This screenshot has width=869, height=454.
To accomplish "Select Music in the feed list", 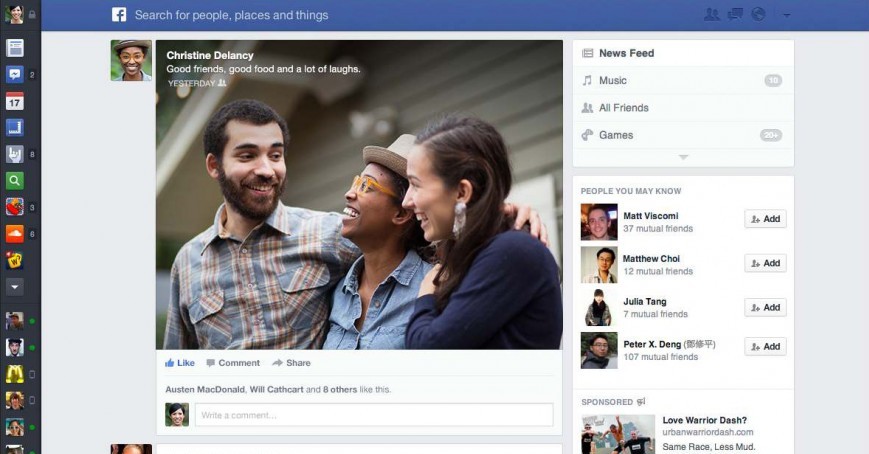I will click(613, 80).
